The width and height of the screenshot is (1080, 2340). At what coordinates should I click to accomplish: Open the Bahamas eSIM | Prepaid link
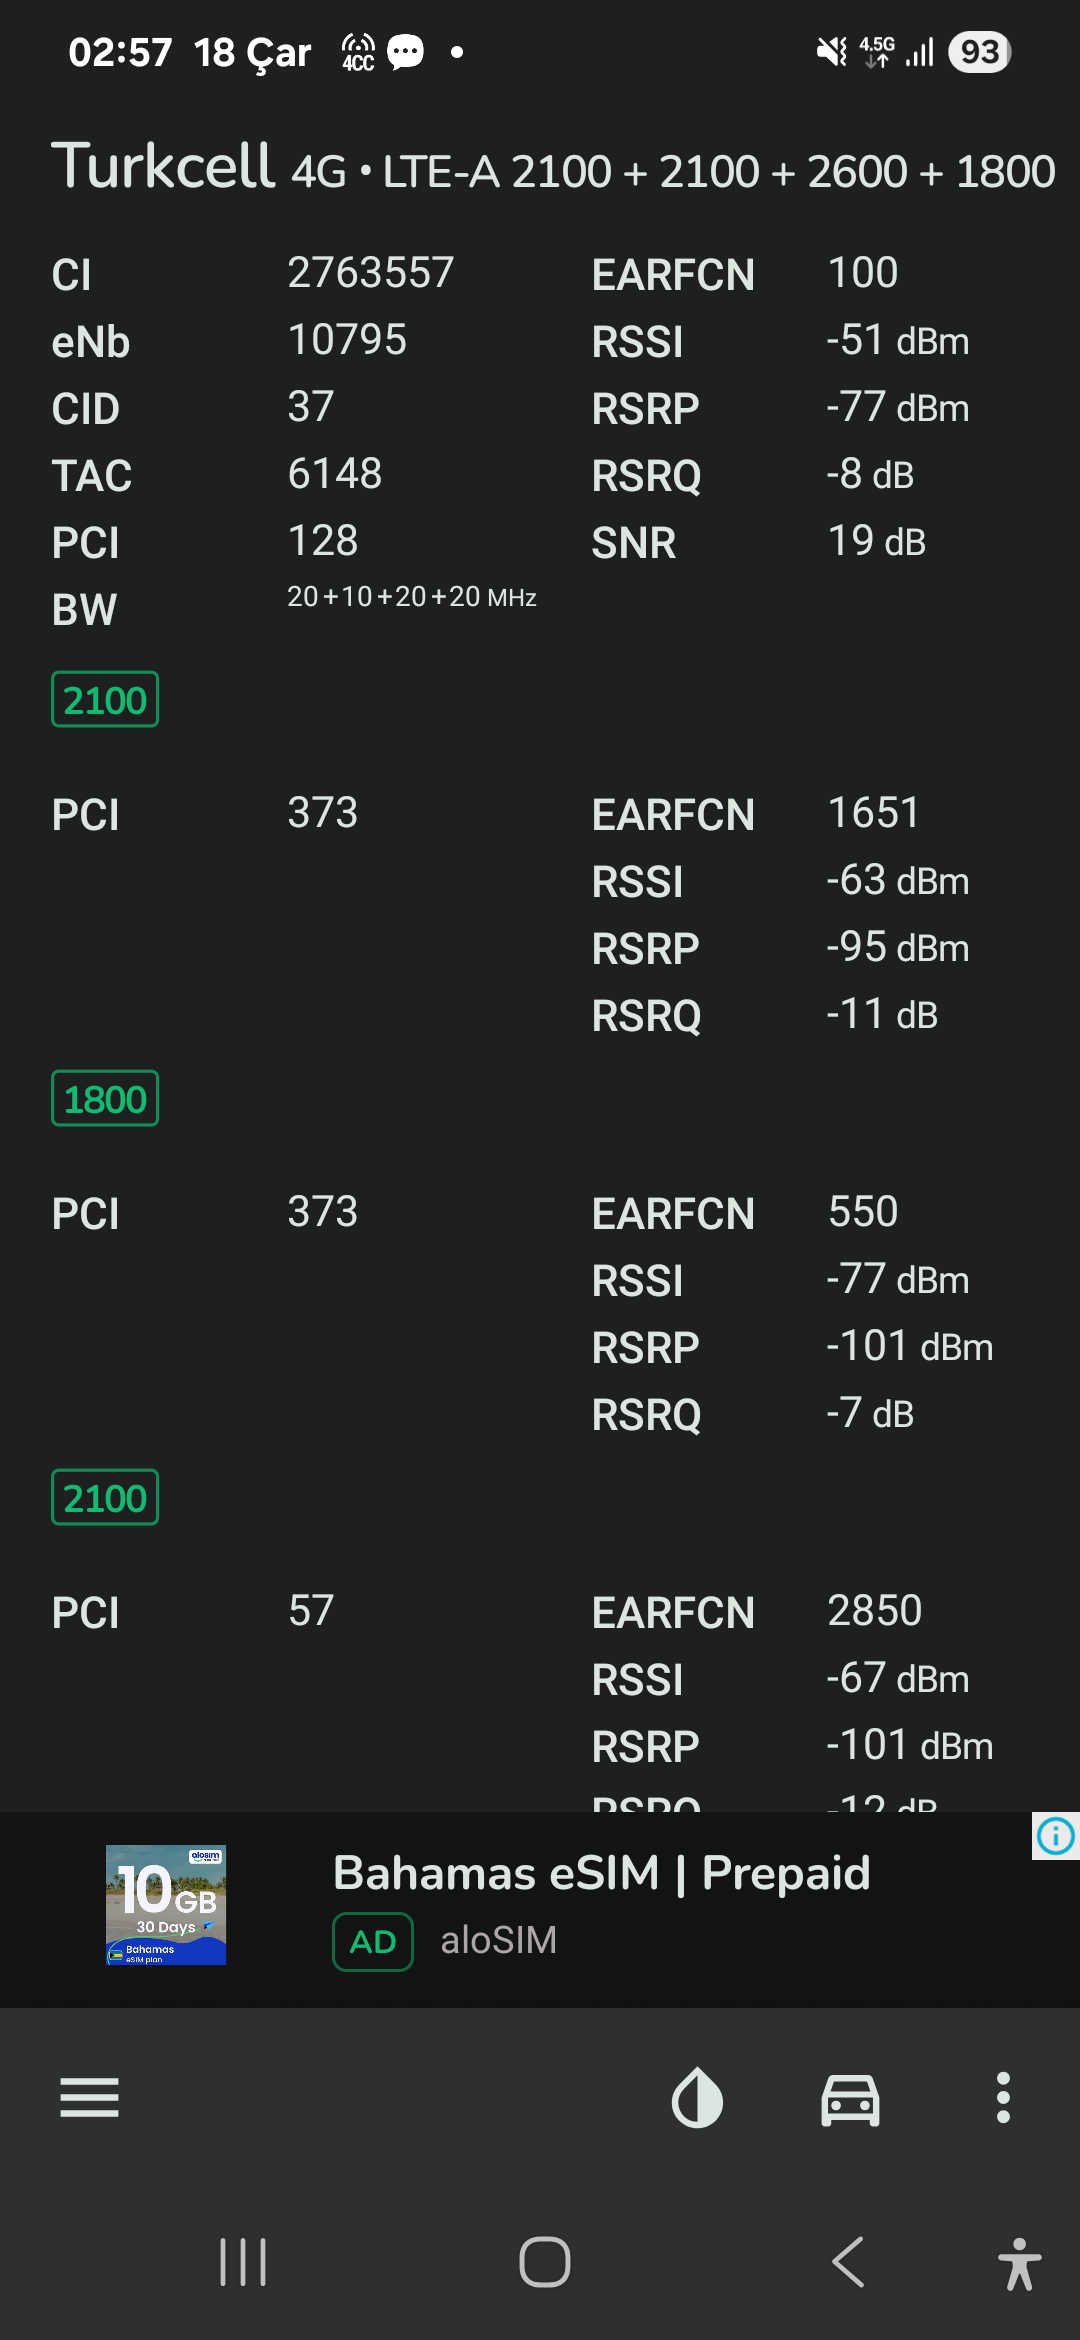[x=601, y=1873]
